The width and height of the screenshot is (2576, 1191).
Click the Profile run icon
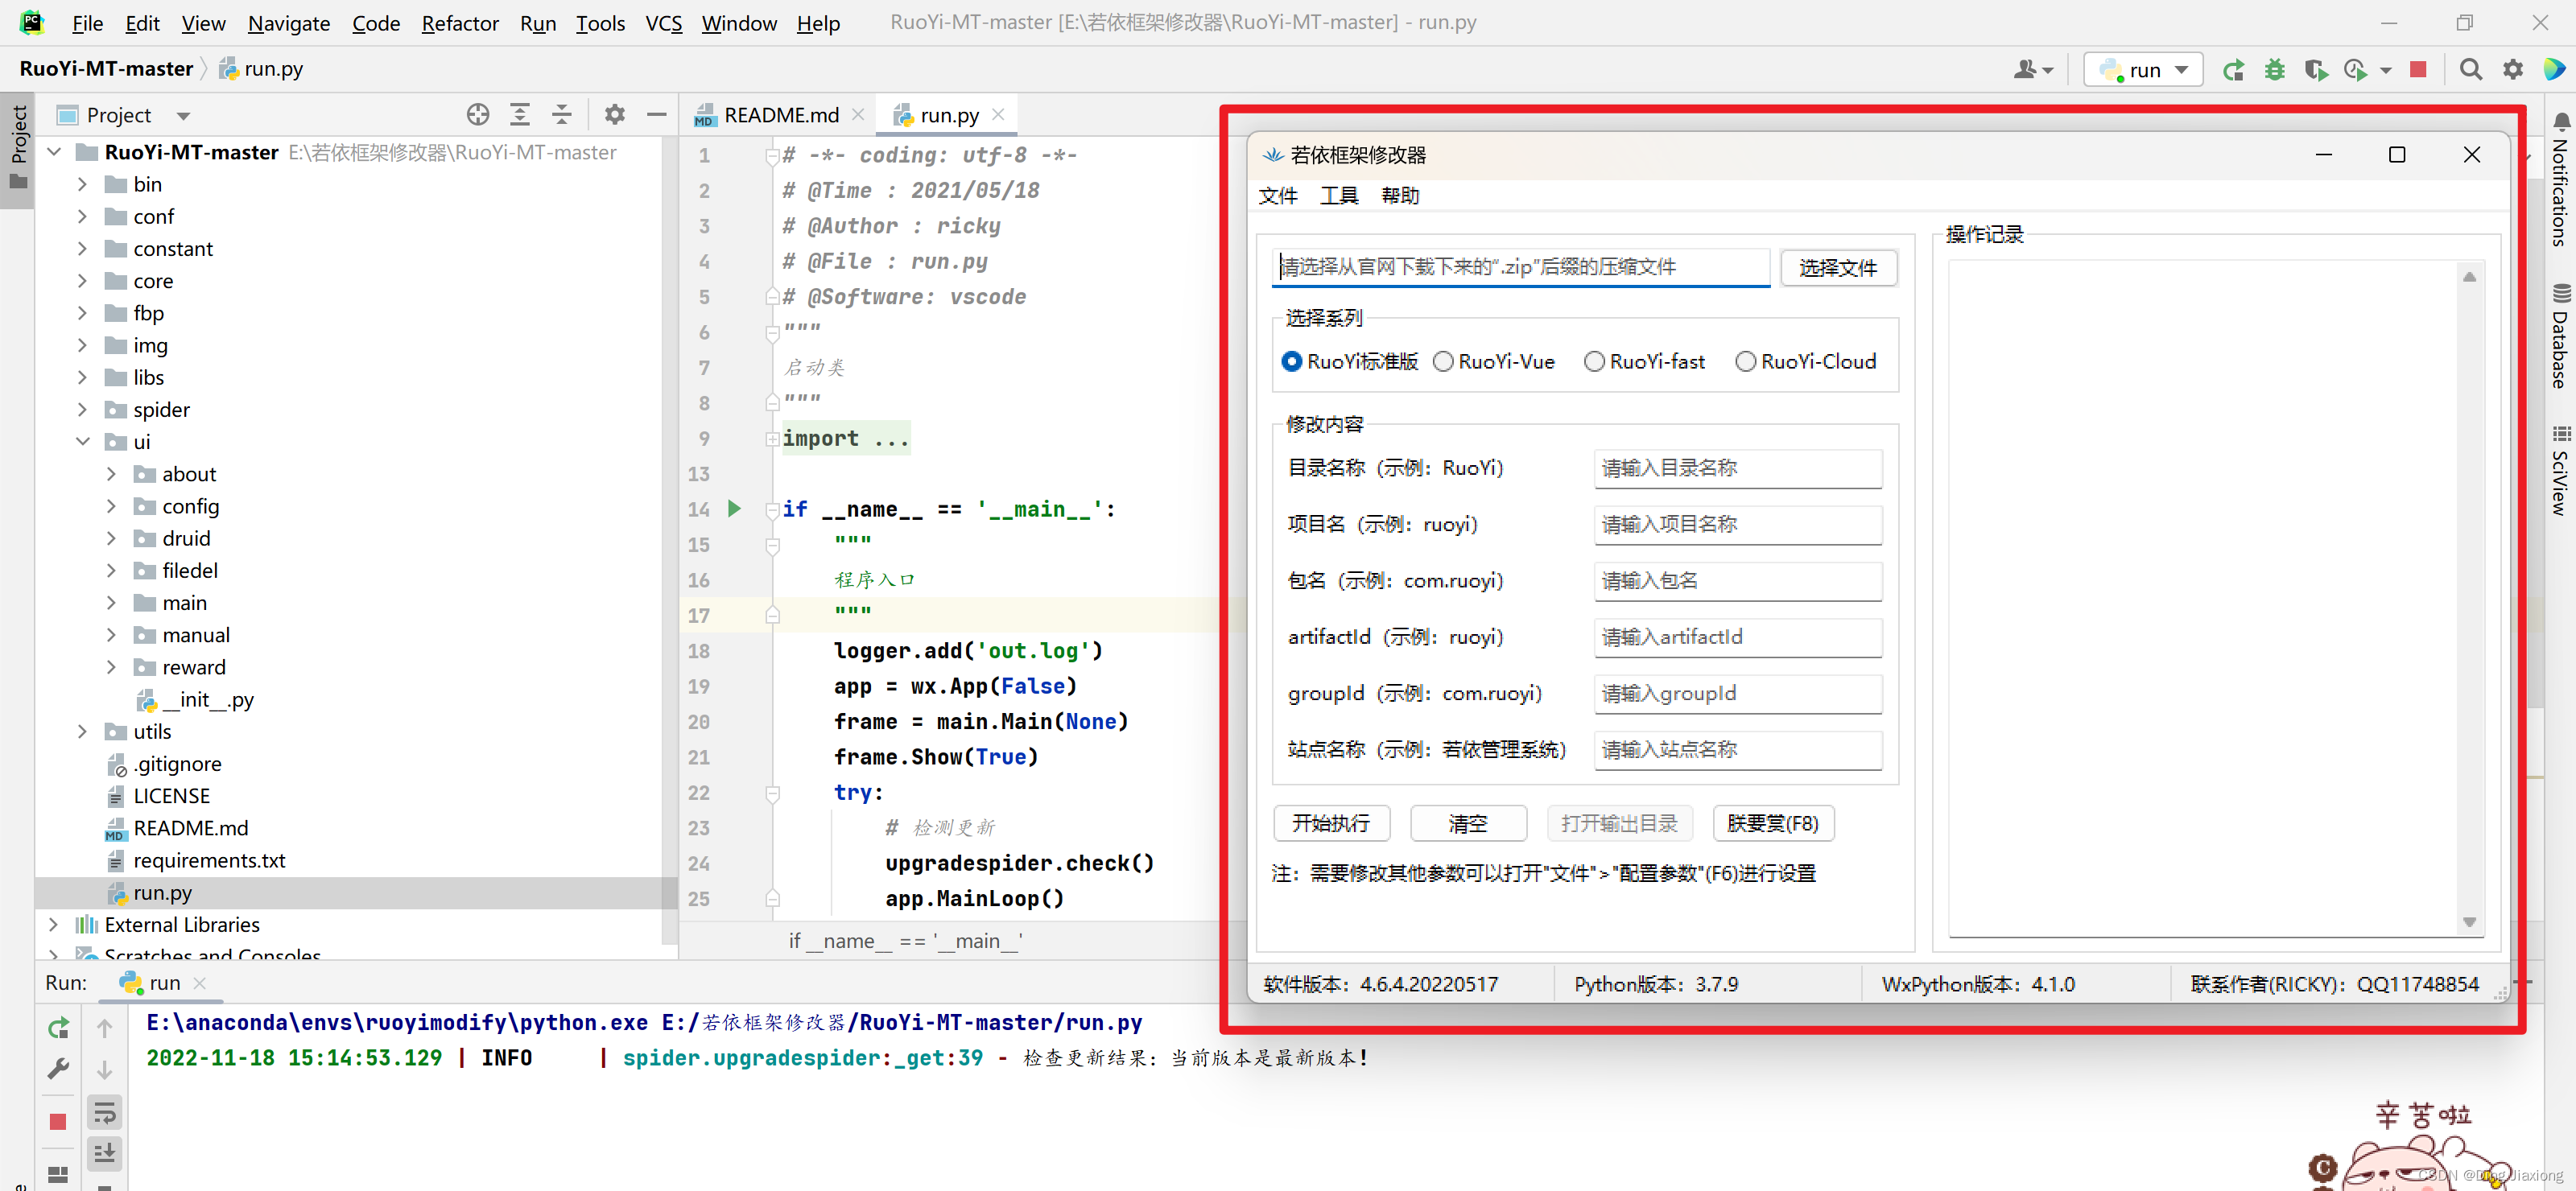(x=2356, y=70)
